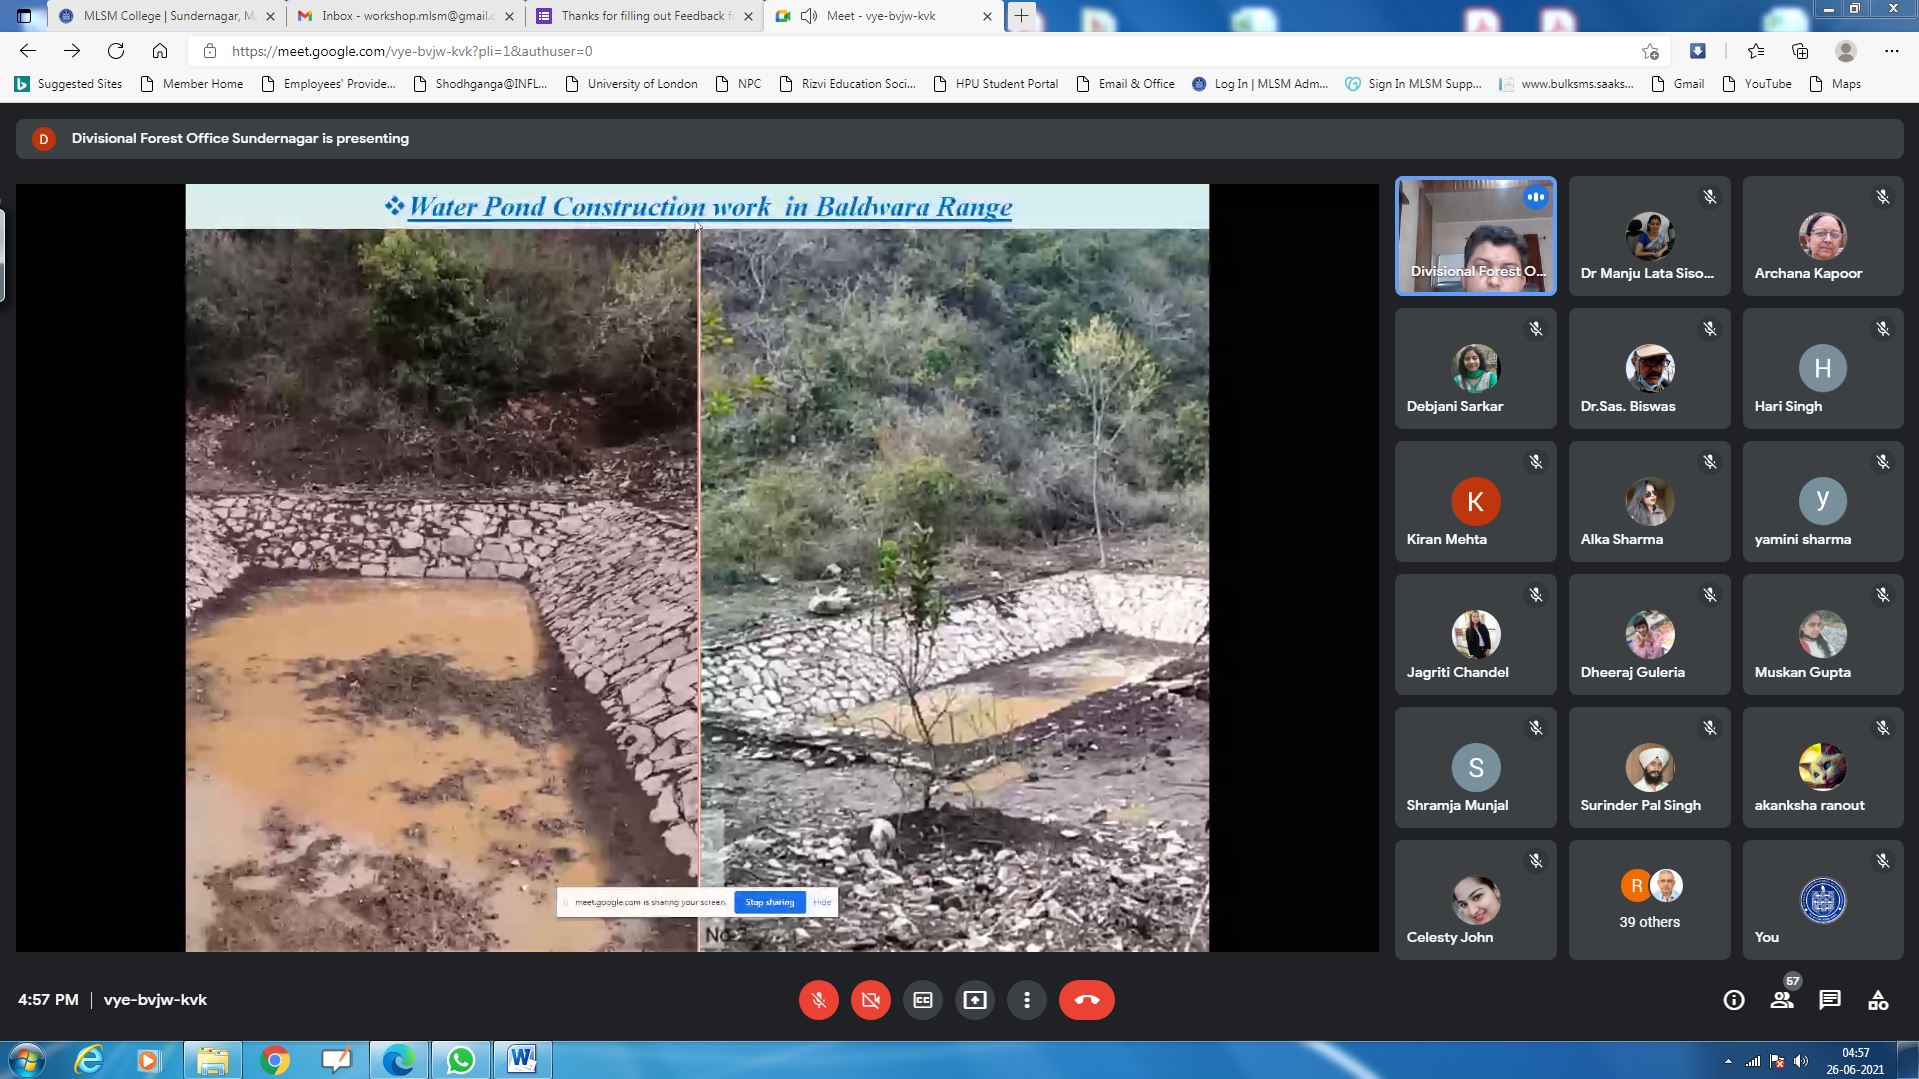Switch to Thanks for filling out Feedback tab
This screenshot has width=1919, height=1079.
645,16
